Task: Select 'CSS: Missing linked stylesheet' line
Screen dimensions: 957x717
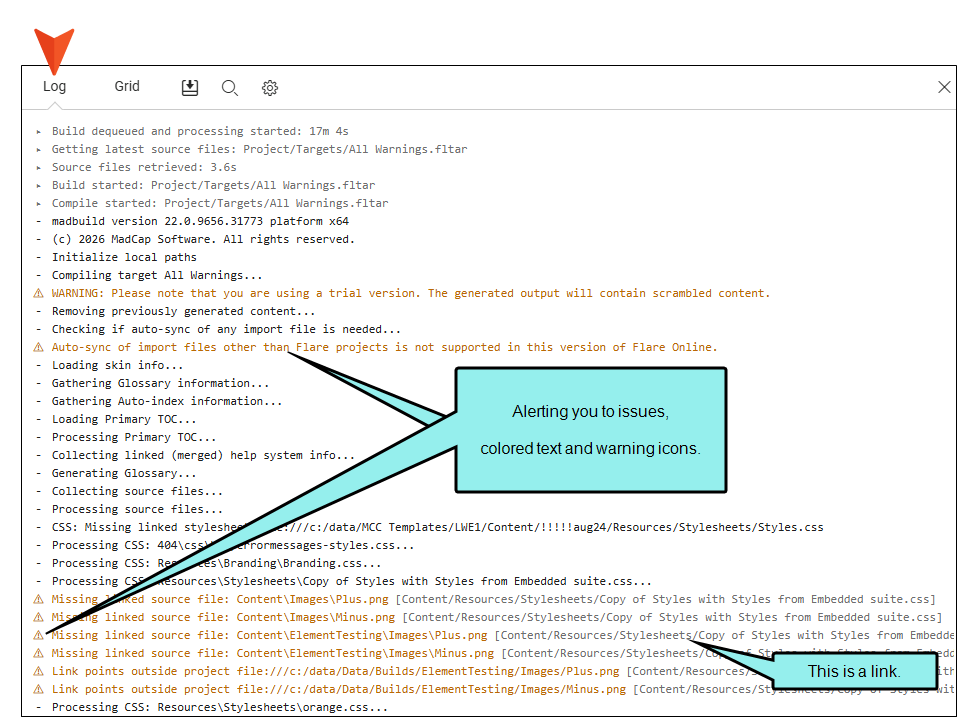Action: click(438, 527)
